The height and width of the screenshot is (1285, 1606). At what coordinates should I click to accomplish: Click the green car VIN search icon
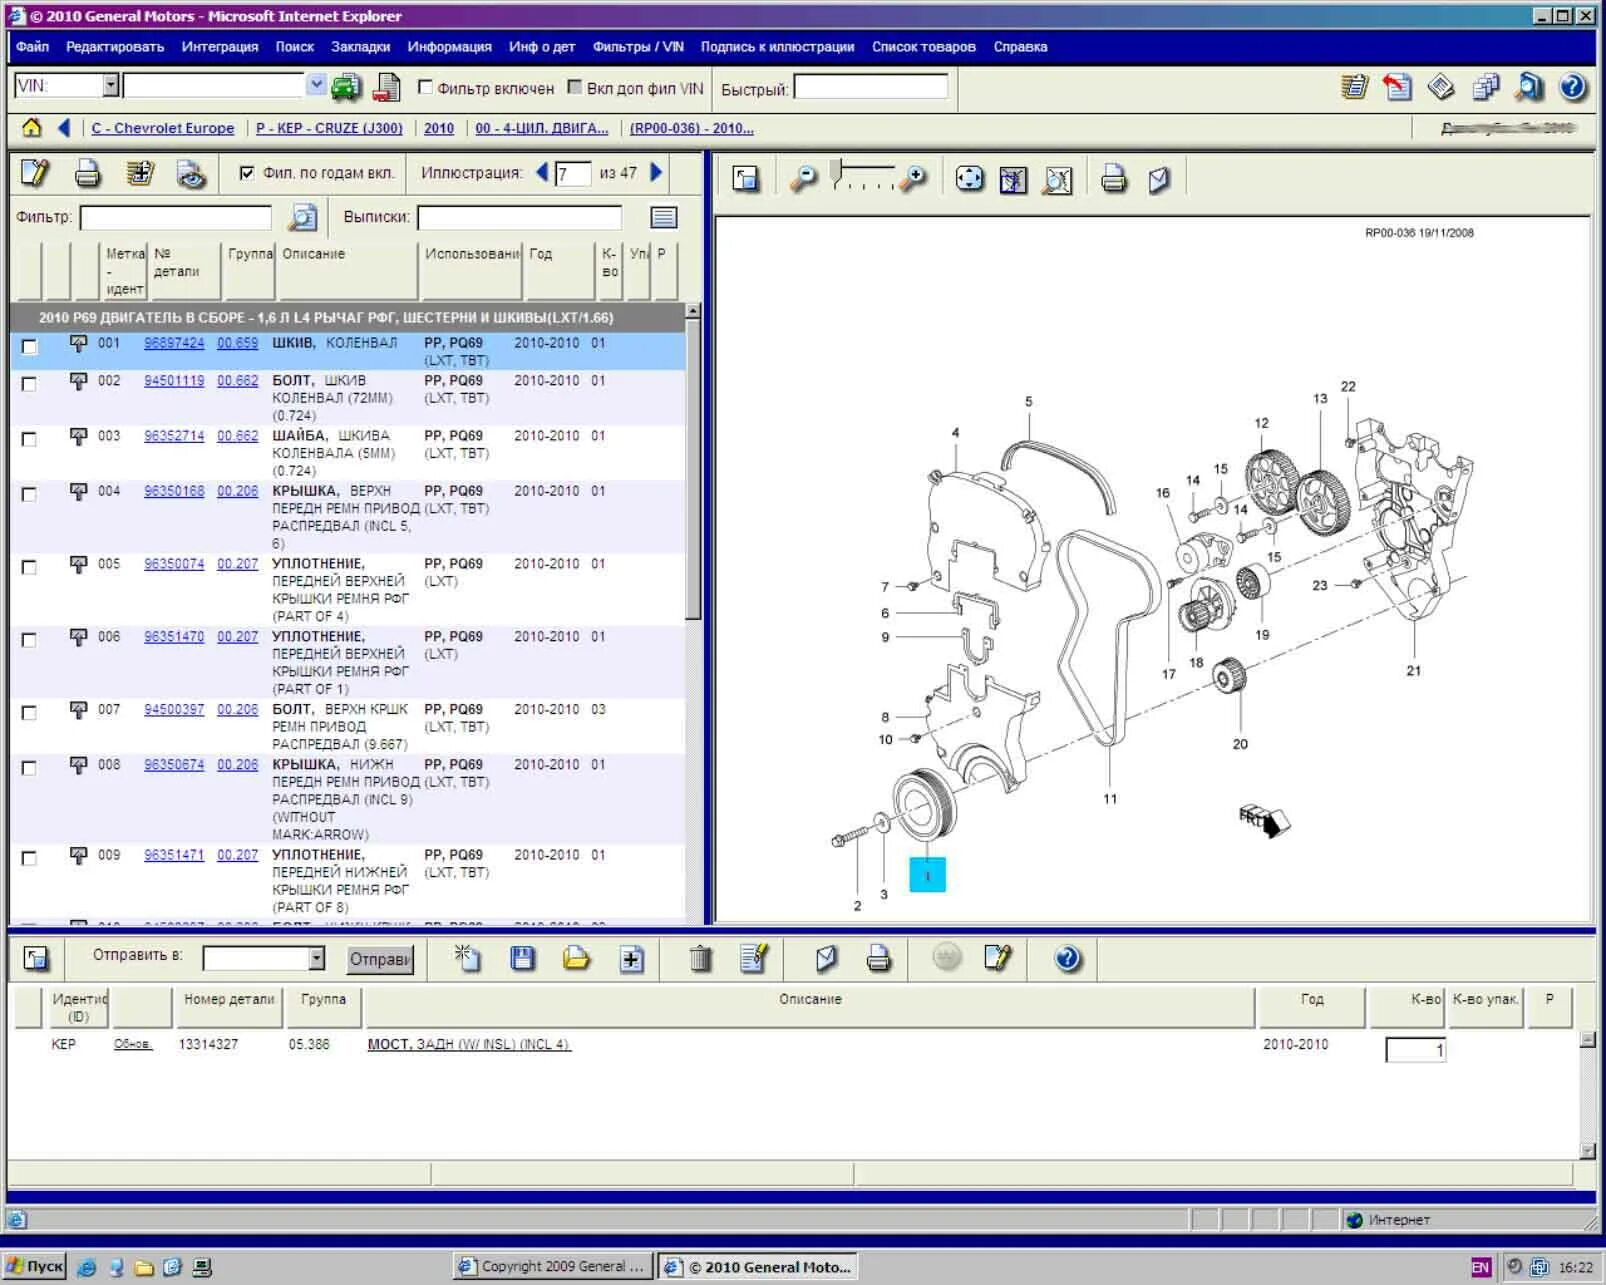point(346,88)
